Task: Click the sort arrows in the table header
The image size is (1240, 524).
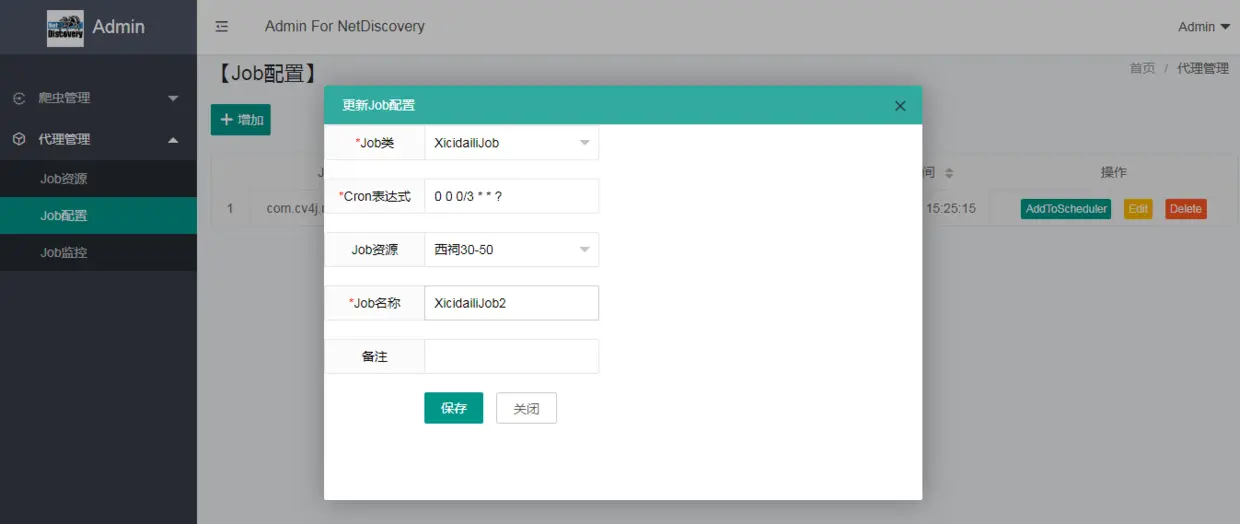Action: tap(949, 173)
